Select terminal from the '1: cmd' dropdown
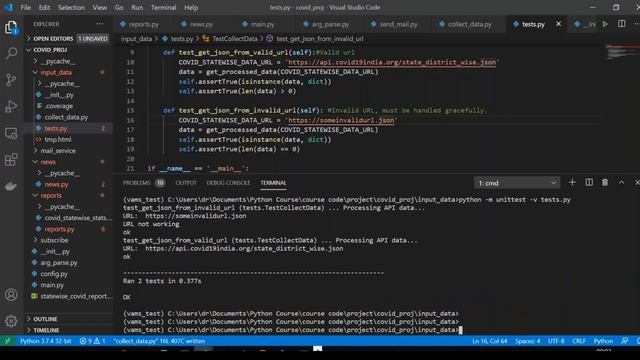Viewport: 640px width, 360px height. tap(517, 183)
